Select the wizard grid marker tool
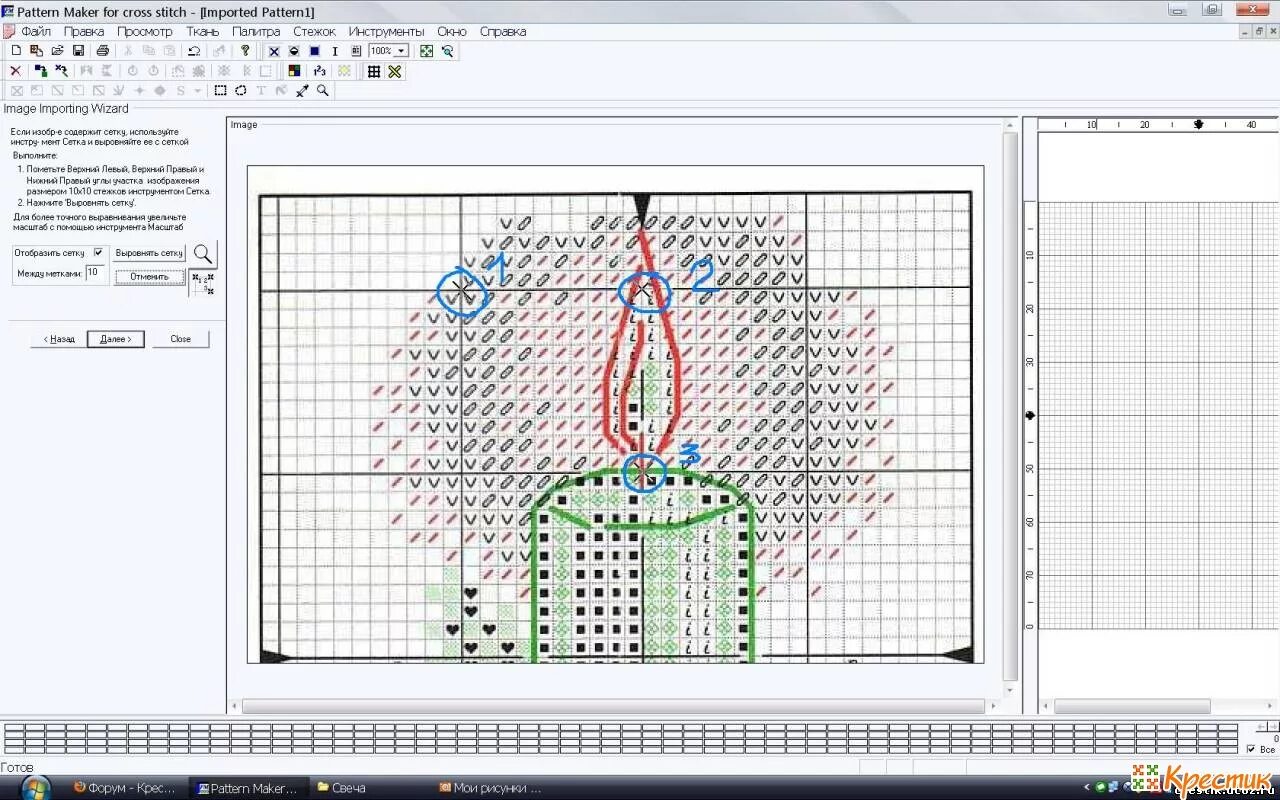The image size is (1280, 800). coord(204,284)
